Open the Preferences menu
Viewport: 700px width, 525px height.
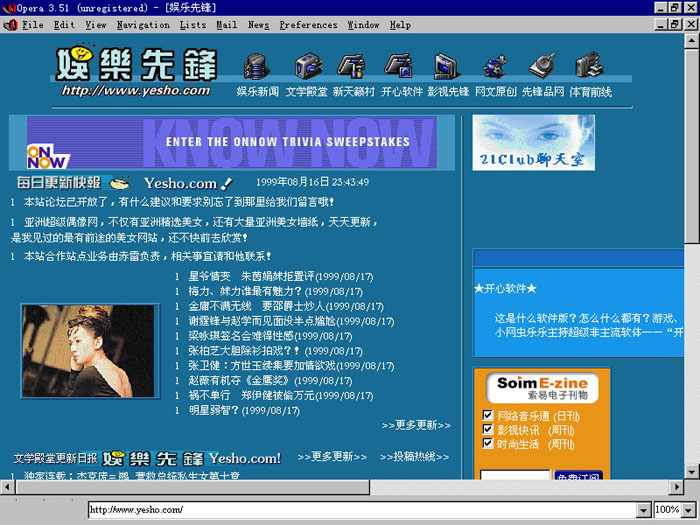pos(308,25)
